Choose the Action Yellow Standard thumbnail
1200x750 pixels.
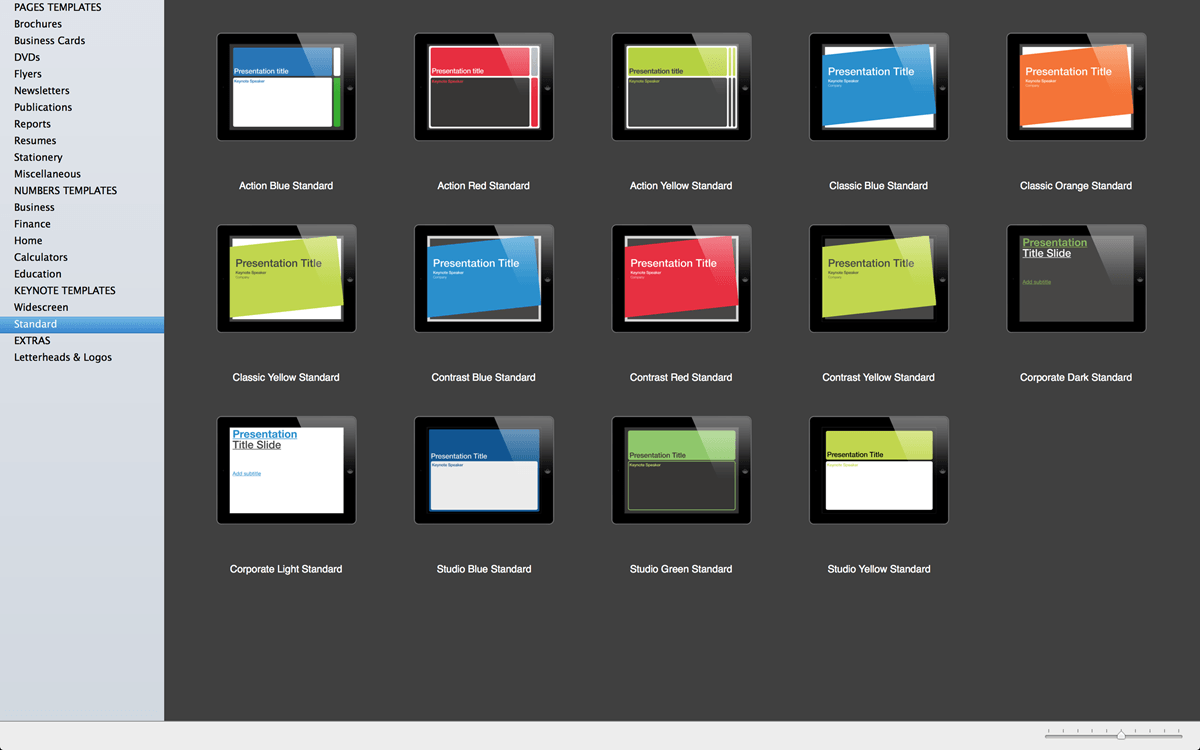(x=681, y=87)
